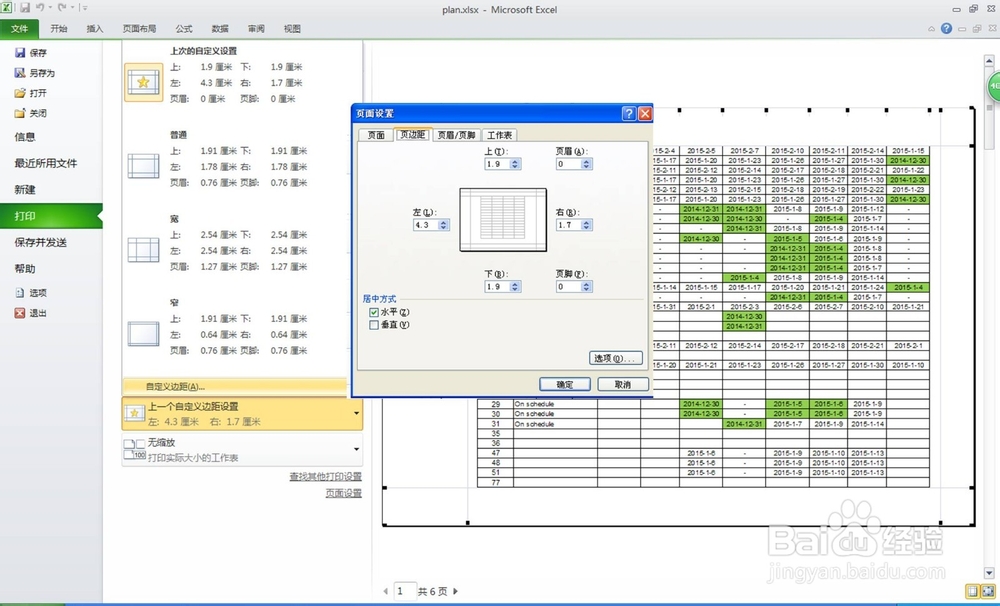Expand 无缩放 scaling dropdown

tap(356, 450)
